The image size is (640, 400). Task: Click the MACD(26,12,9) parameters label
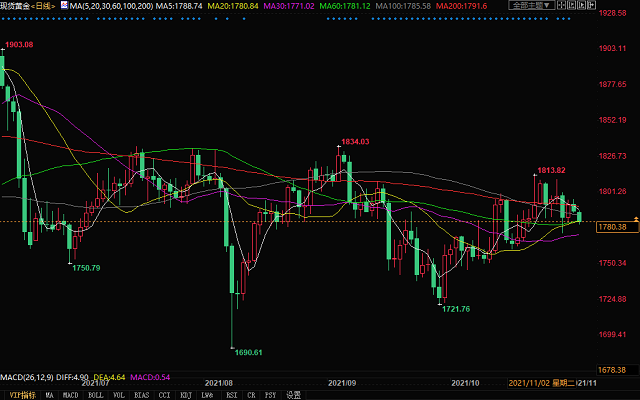[x=27, y=375]
